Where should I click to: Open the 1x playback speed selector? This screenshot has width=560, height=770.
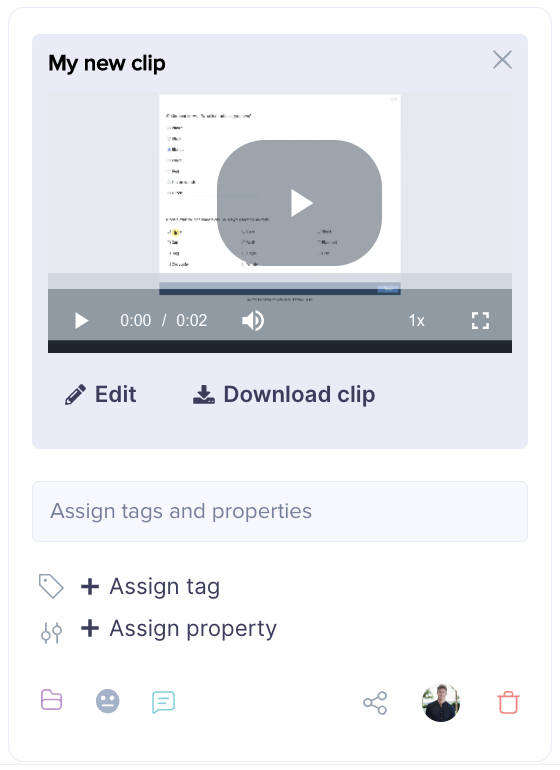(417, 321)
